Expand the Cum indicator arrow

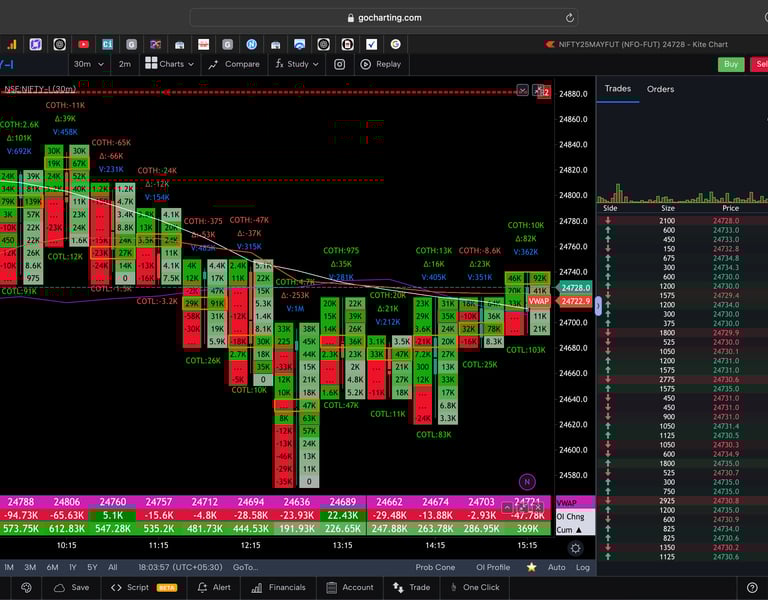click(x=579, y=530)
